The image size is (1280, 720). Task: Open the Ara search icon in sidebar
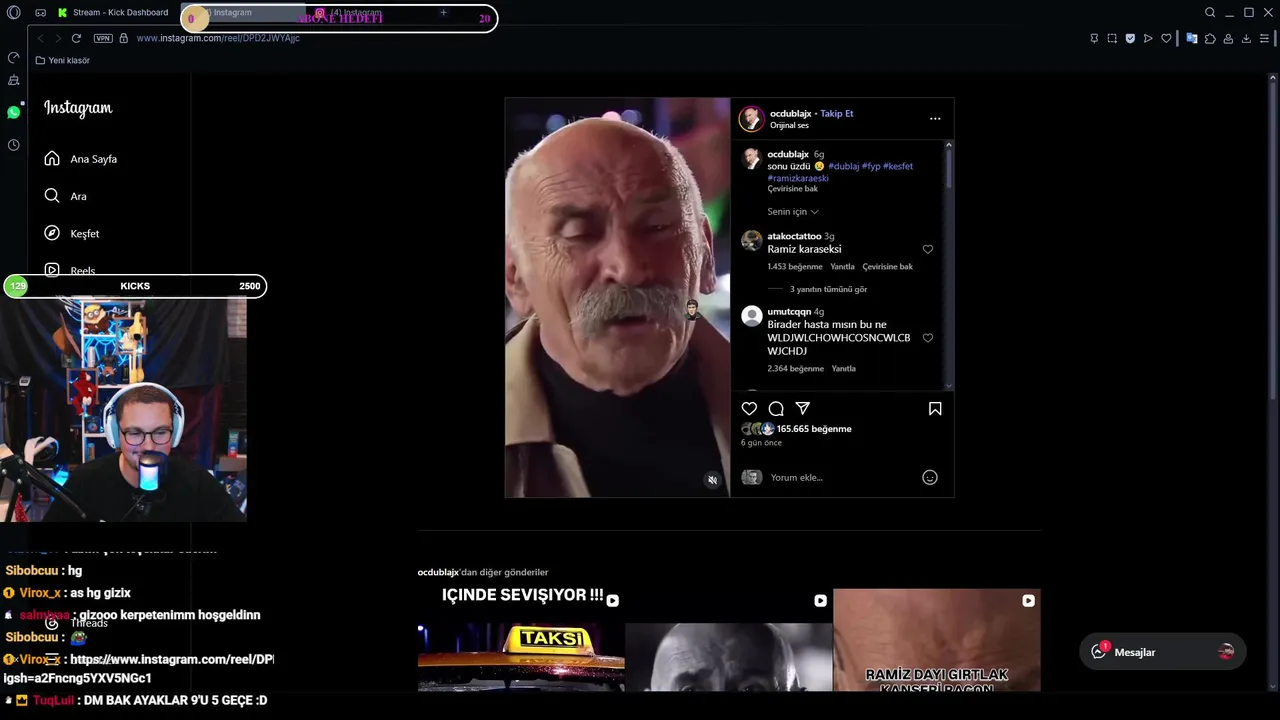pos(52,196)
